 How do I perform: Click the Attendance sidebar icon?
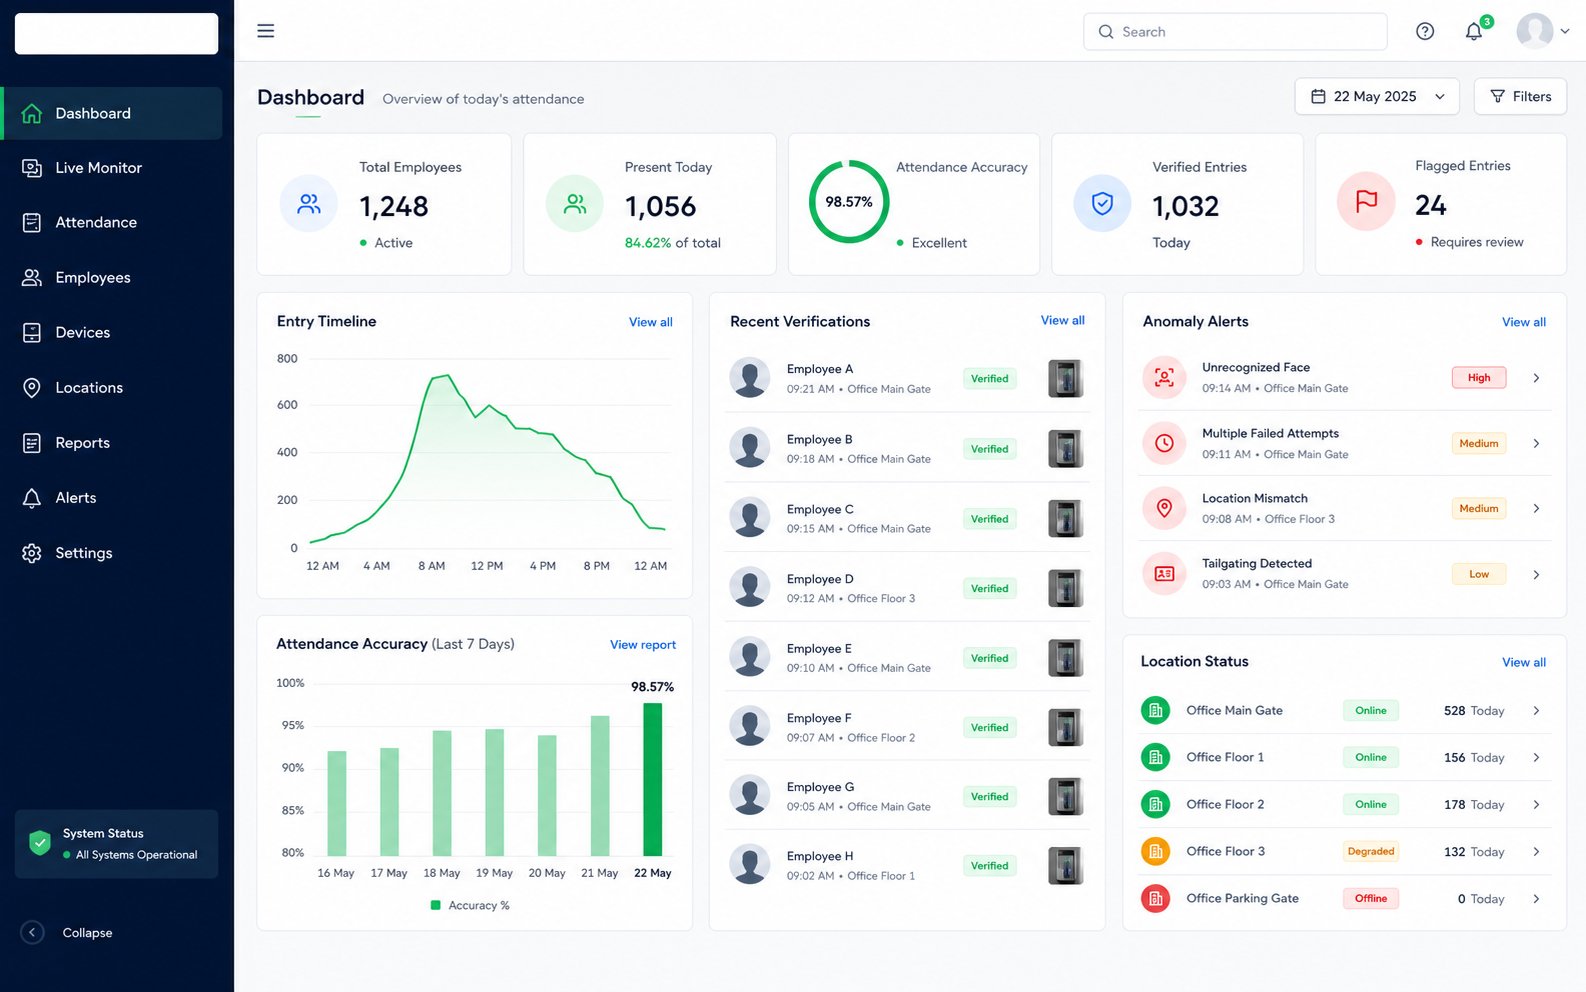pyautogui.click(x=32, y=223)
